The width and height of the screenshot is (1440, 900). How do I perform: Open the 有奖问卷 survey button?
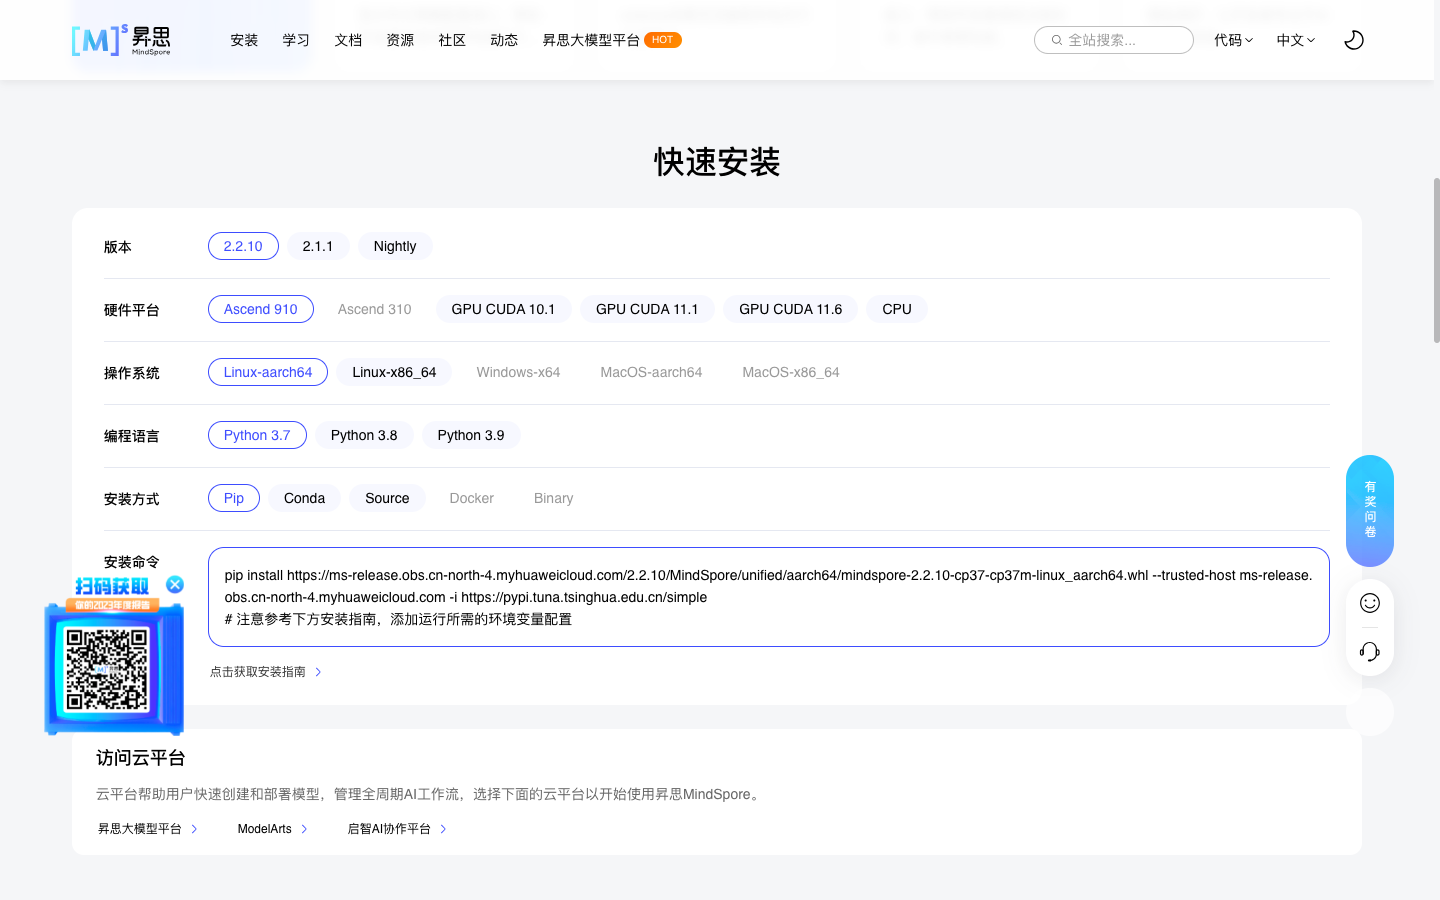[1370, 510]
